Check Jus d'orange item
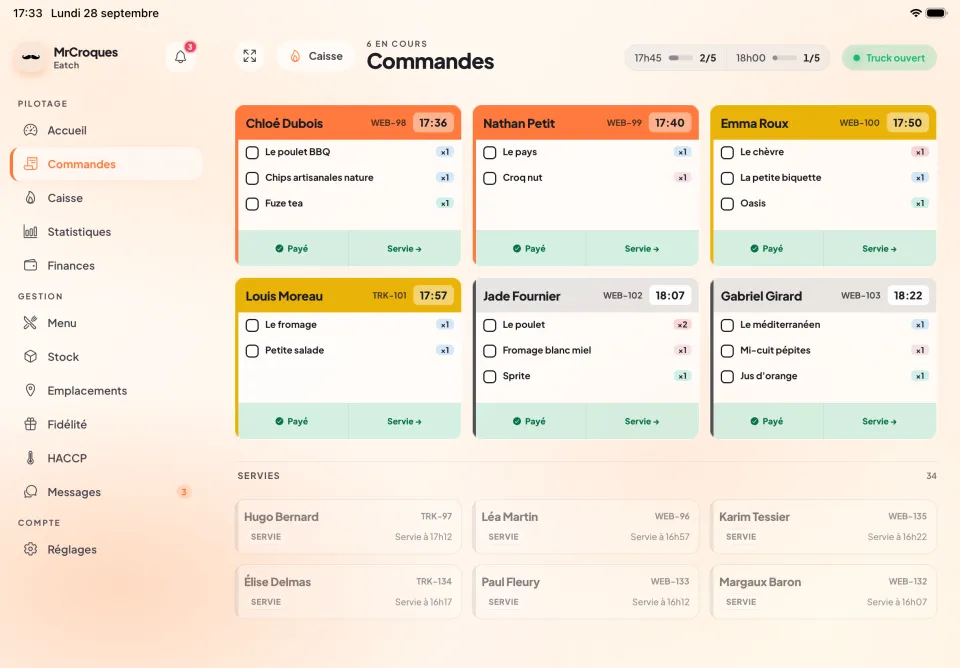Image resolution: width=960 pixels, height=668 pixels. (x=727, y=377)
